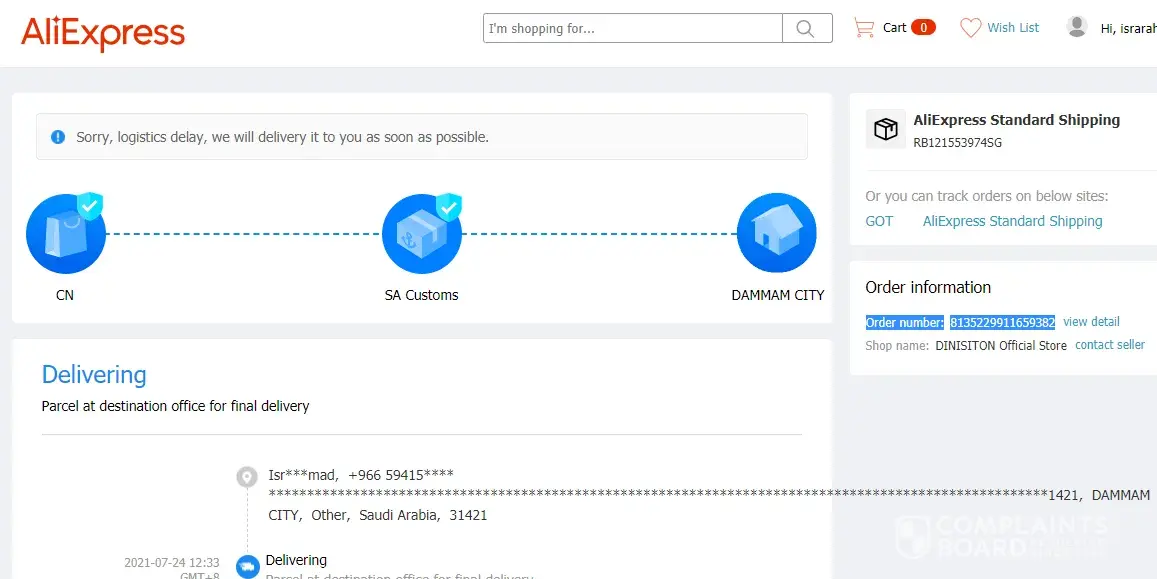Viewport: 1157px width, 579px height.
Task: Click the Wish List heart icon
Action: coord(970,28)
